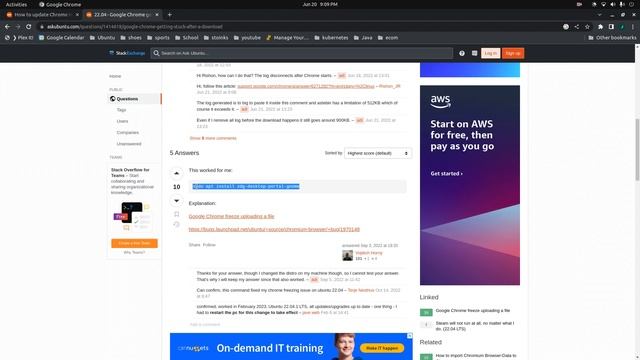This screenshot has height=360, width=640.
Task: Open linked Steam will not run question
Action: pyautogui.click(x=475, y=326)
